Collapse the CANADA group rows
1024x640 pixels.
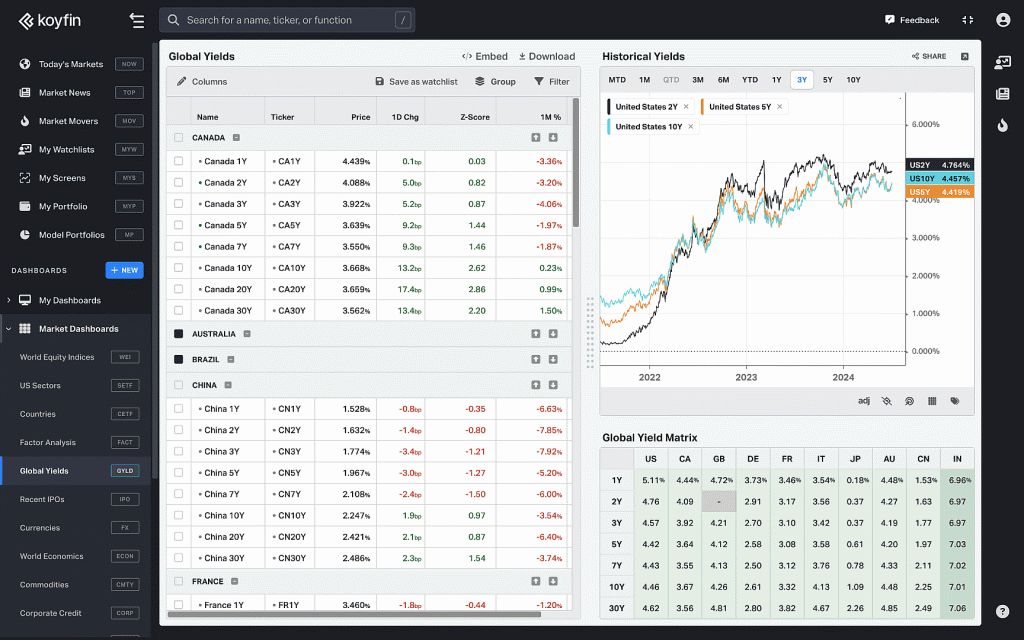coord(236,138)
